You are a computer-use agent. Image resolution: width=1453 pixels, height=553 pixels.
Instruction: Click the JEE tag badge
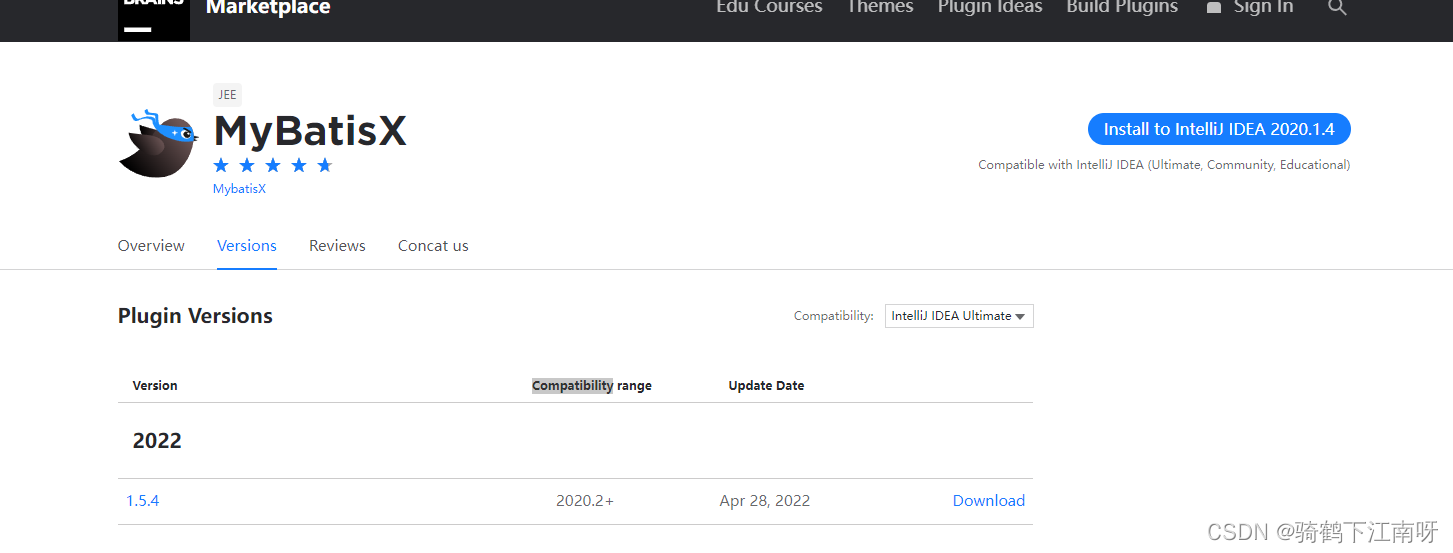click(227, 95)
